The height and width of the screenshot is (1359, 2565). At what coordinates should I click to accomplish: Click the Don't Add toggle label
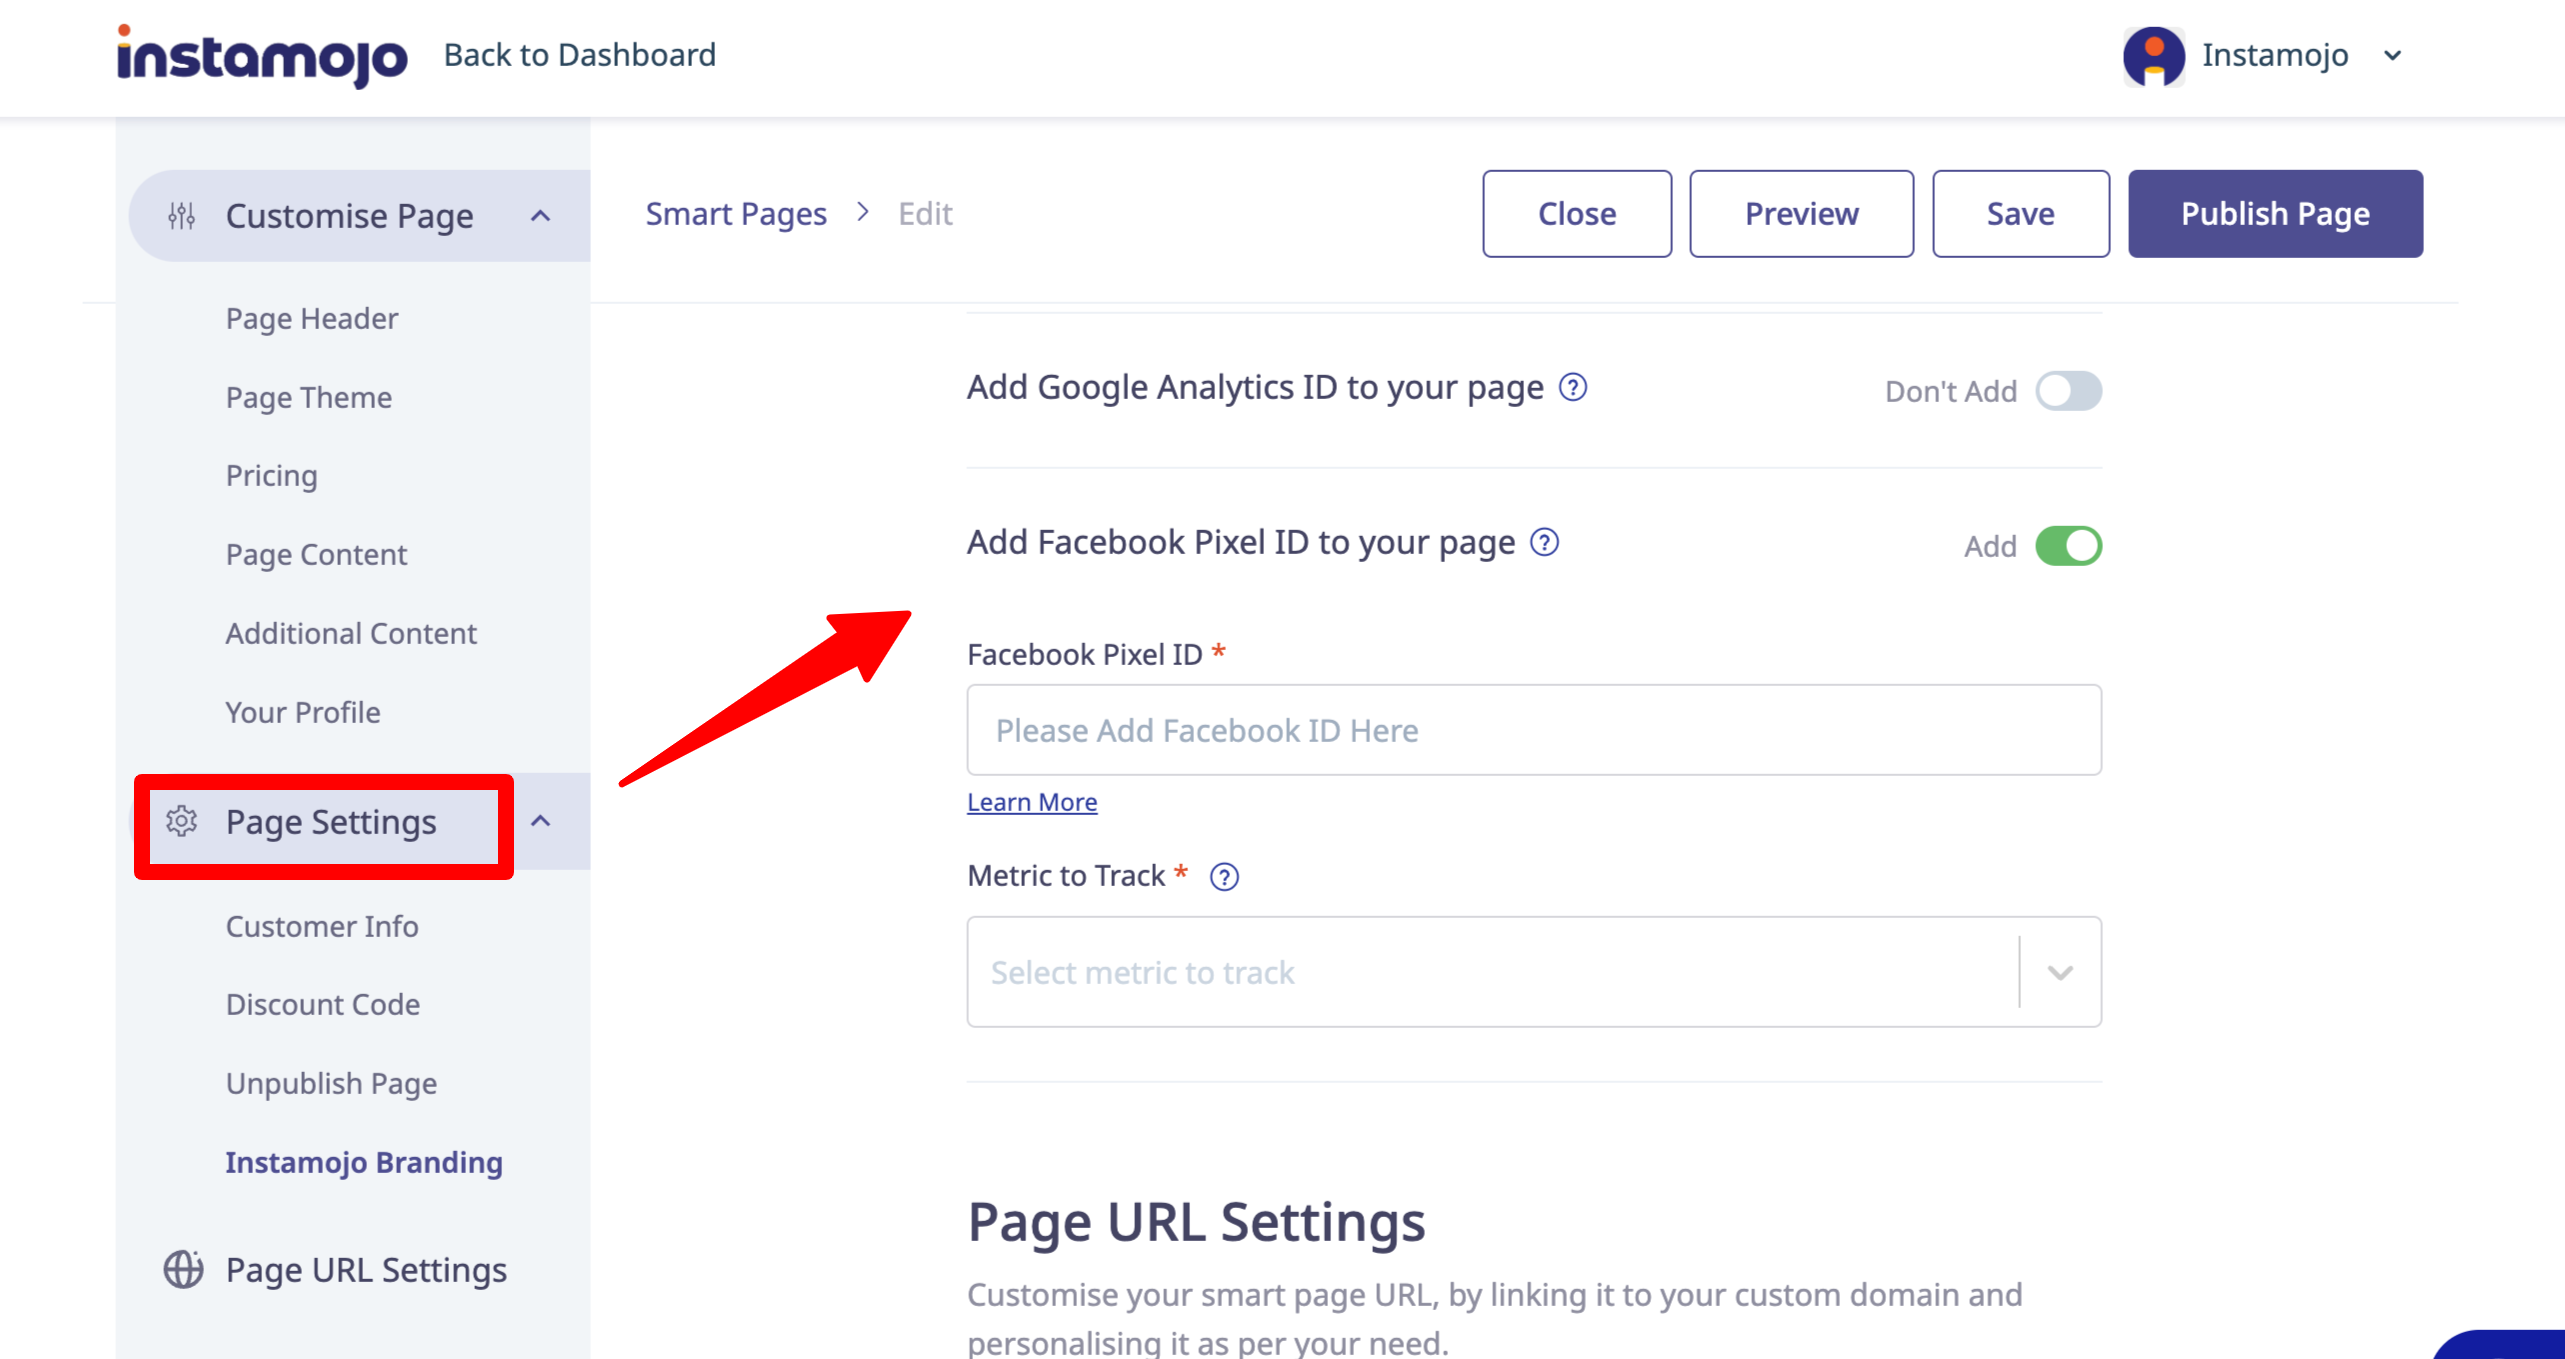[x=1951, y=391]
